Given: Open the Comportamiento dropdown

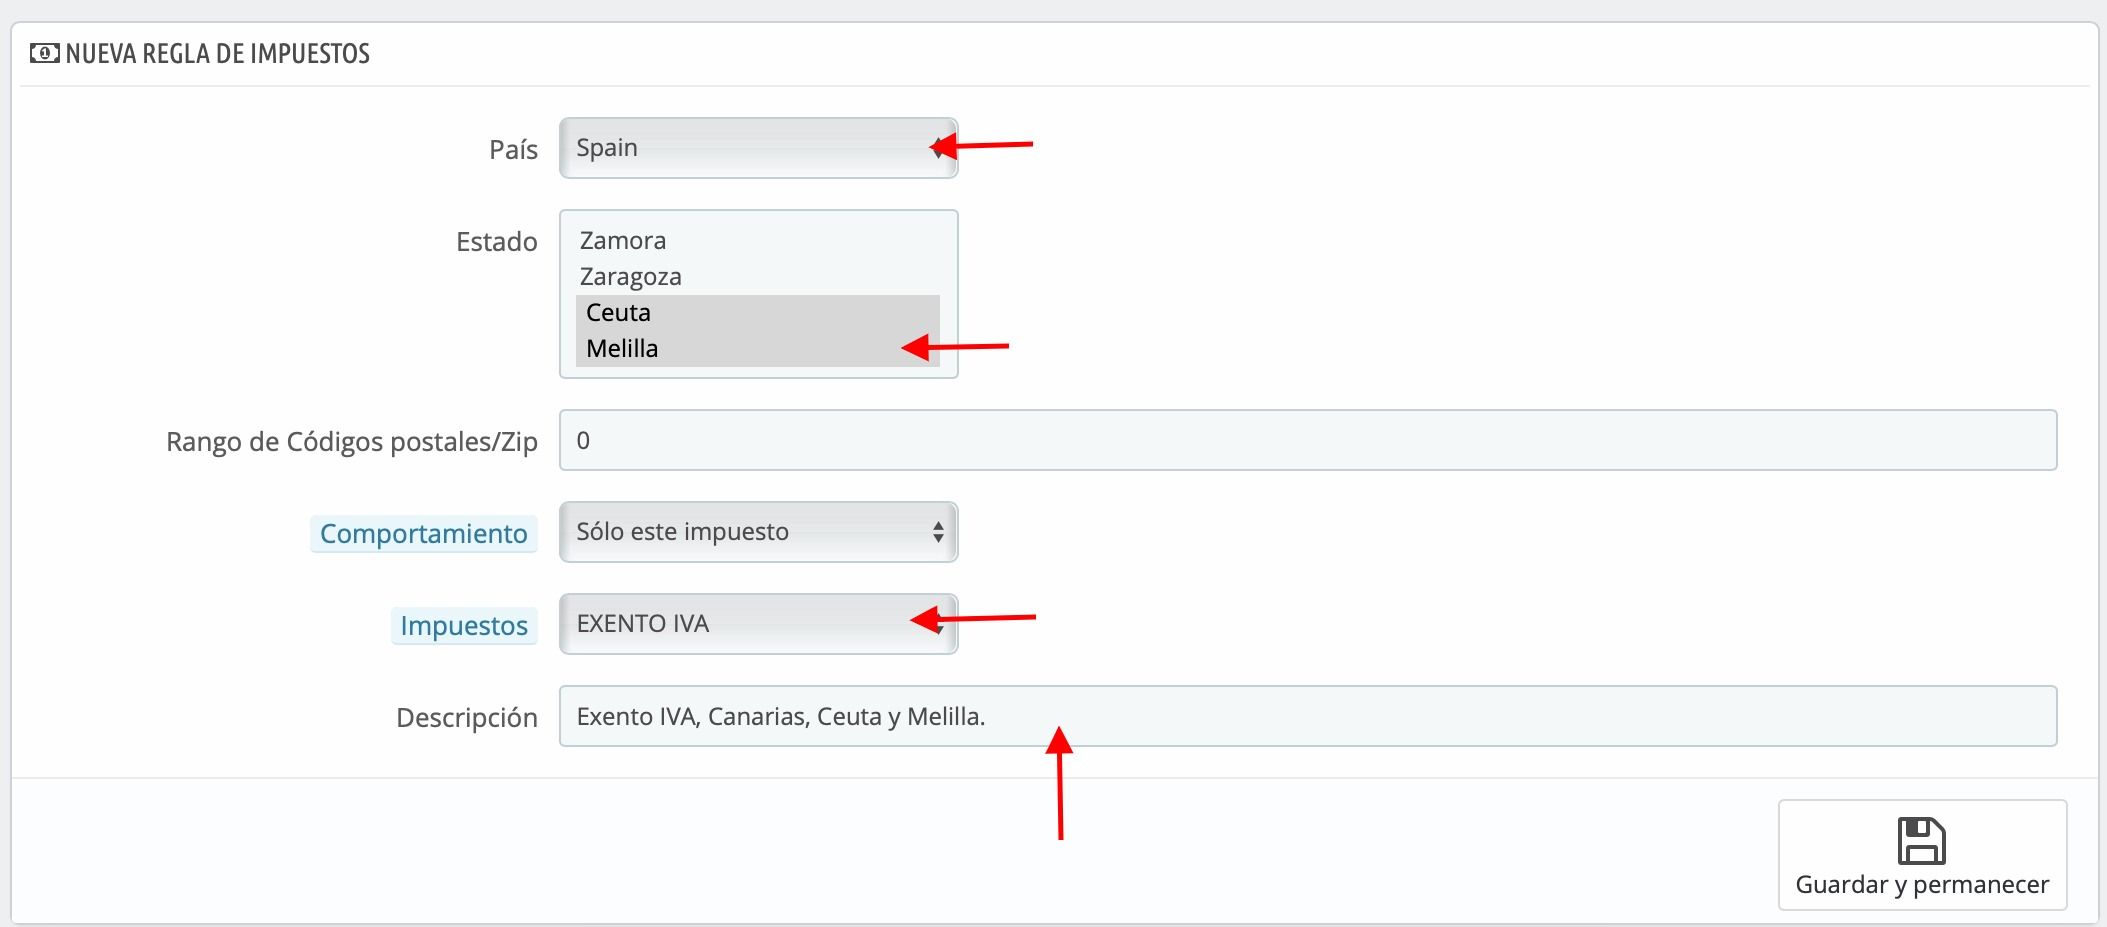Looking at the screenshot, I should (758, 532).
